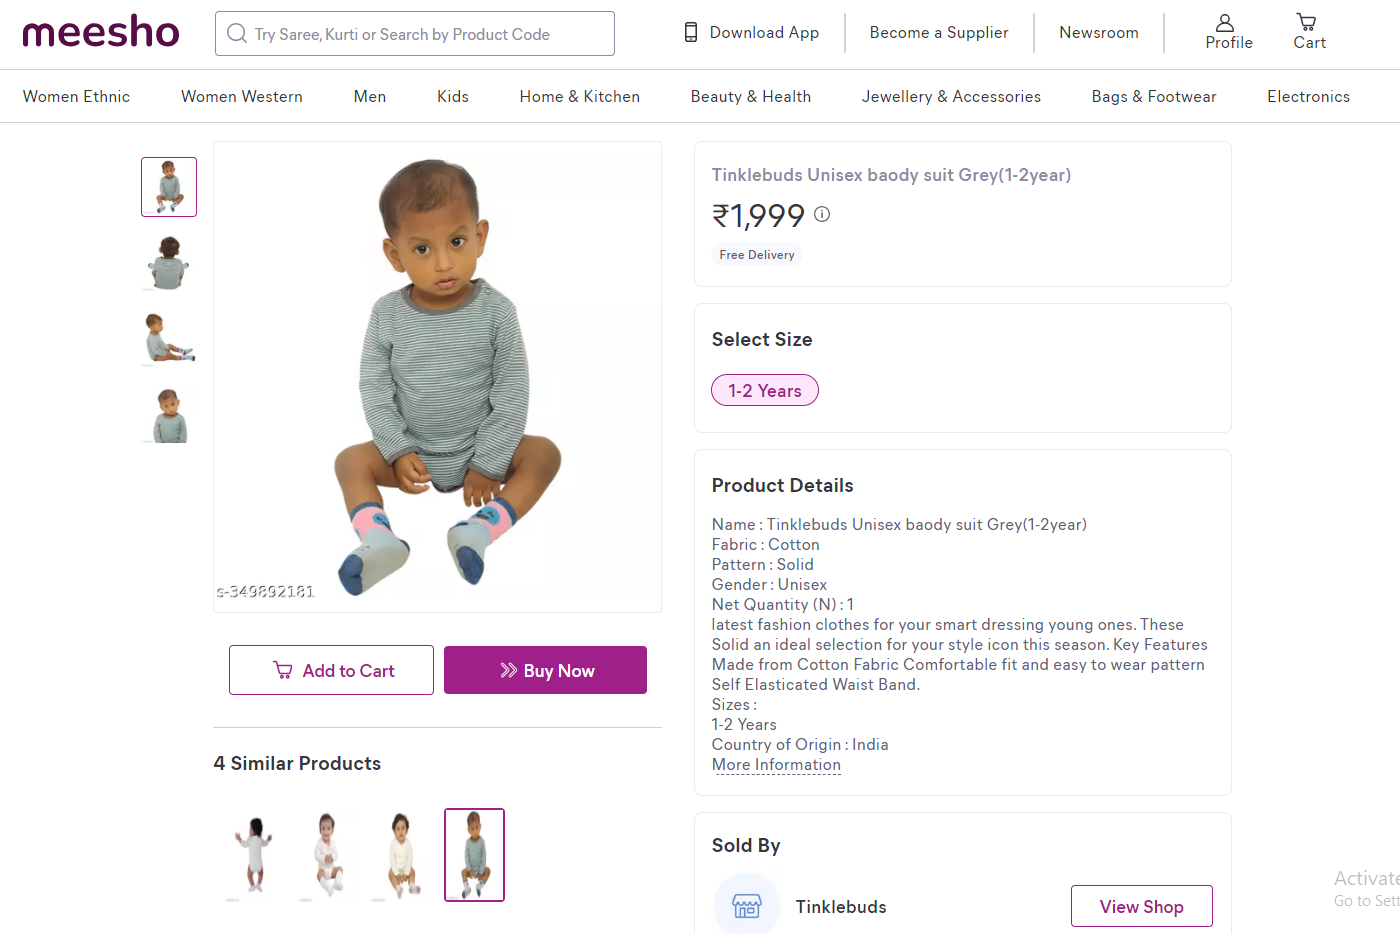Click the search magnifier icon

(x=237, y=34)
